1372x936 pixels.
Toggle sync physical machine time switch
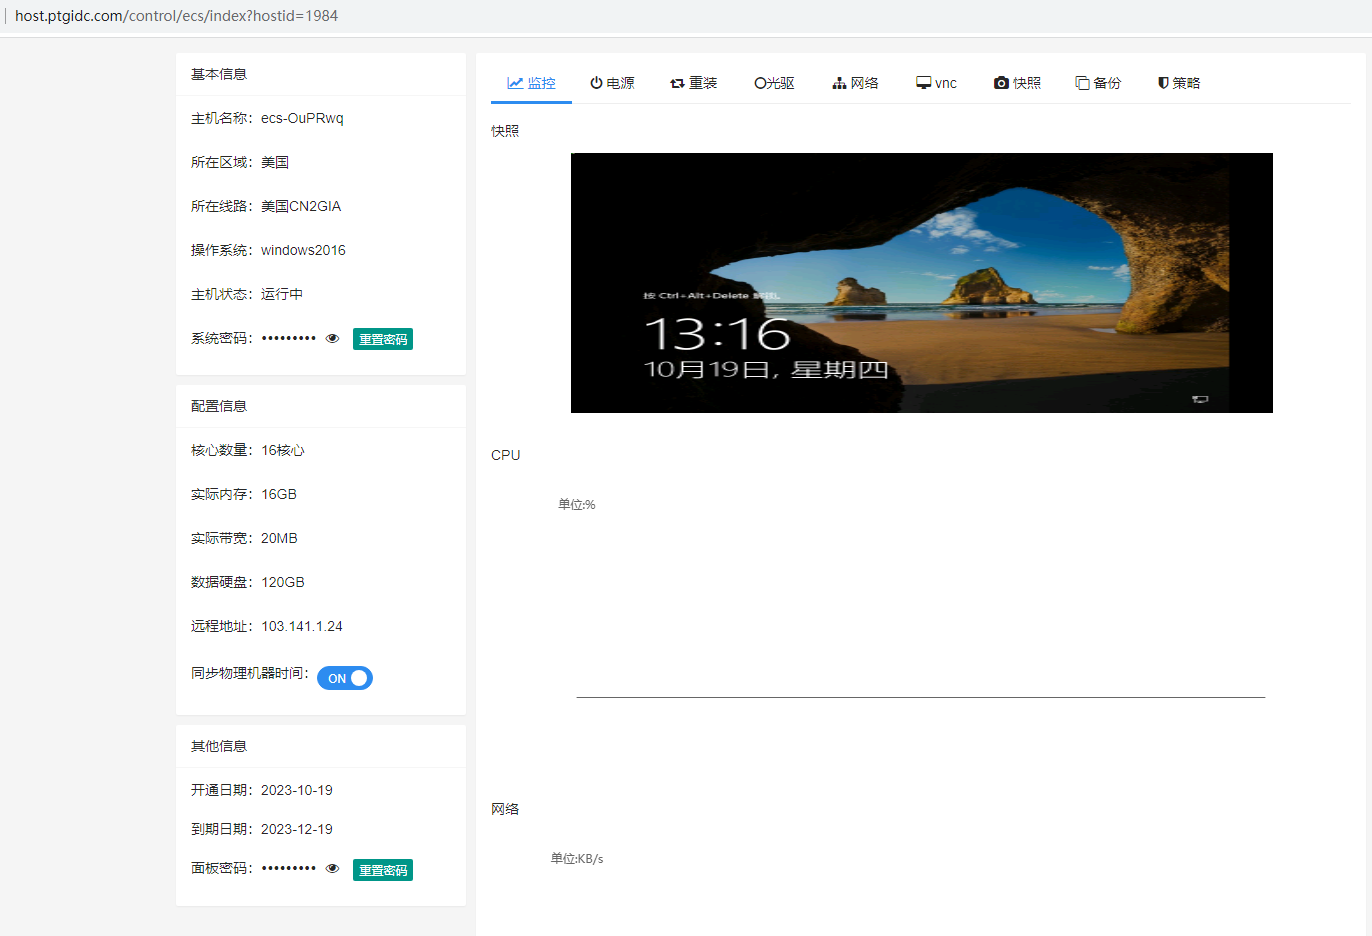tap(345, 678)
